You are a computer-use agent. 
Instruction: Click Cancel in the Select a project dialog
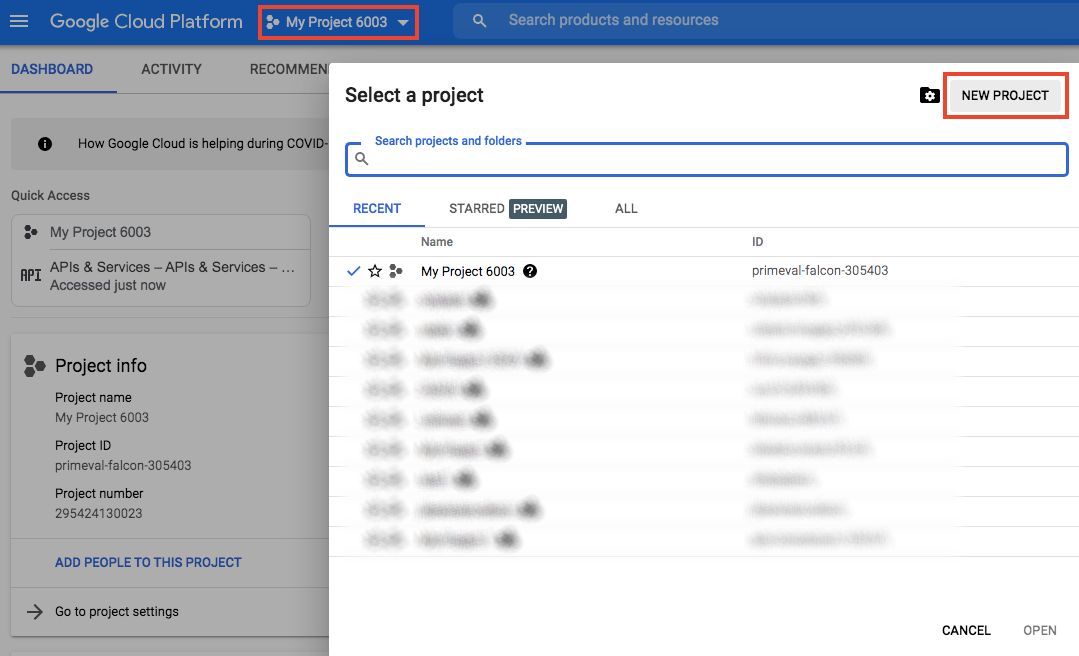click(966, 631)
